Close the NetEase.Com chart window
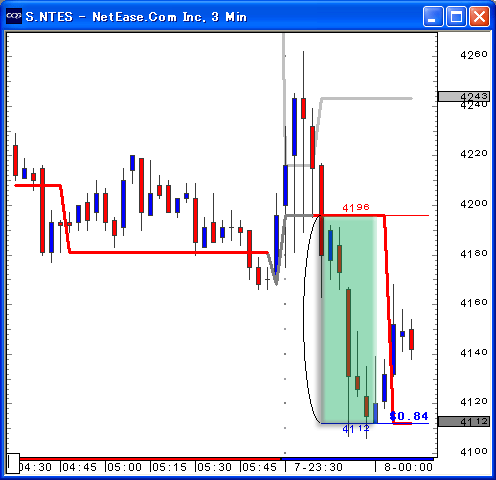The width and height of the screenshot is (496, 480). click(x=479, y=16)
